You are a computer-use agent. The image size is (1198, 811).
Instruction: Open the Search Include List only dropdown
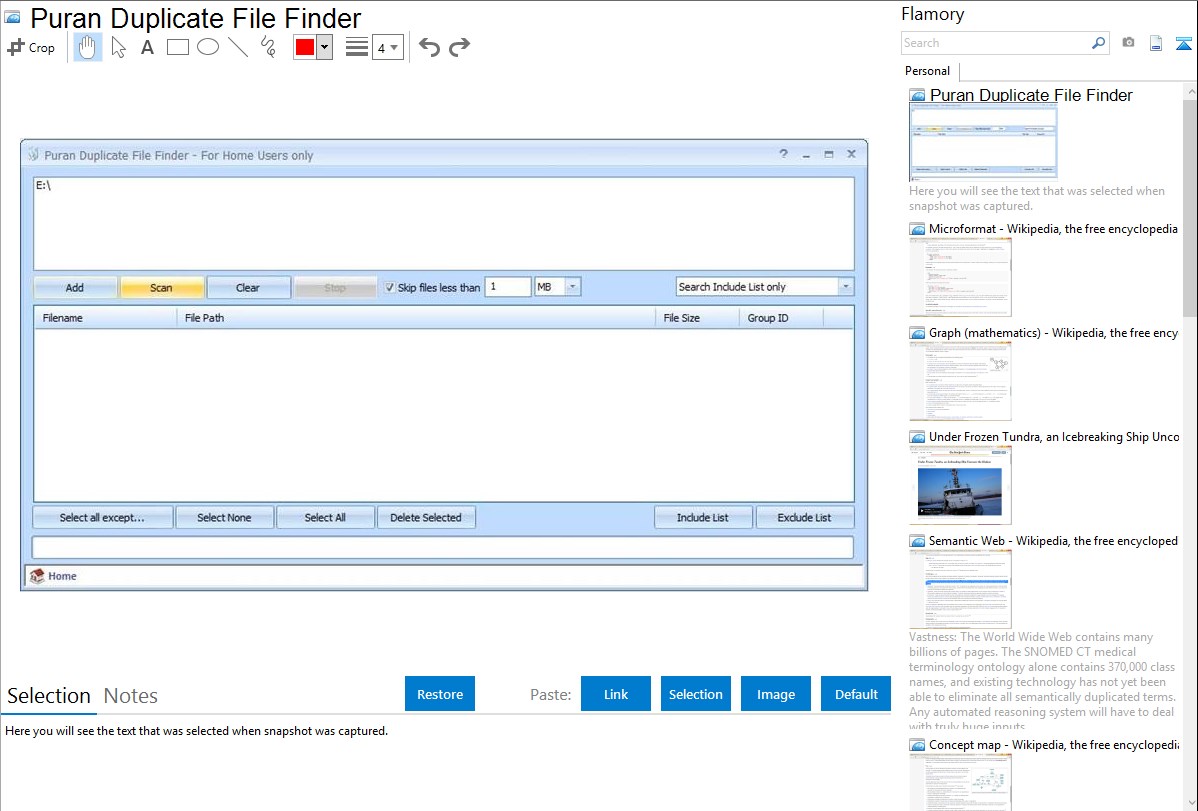pos(846,287)
